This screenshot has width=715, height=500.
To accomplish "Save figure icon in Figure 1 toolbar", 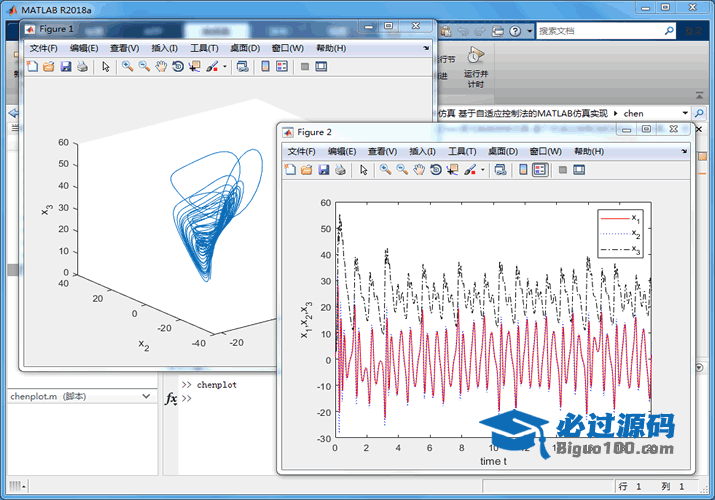I will point(66,67).
